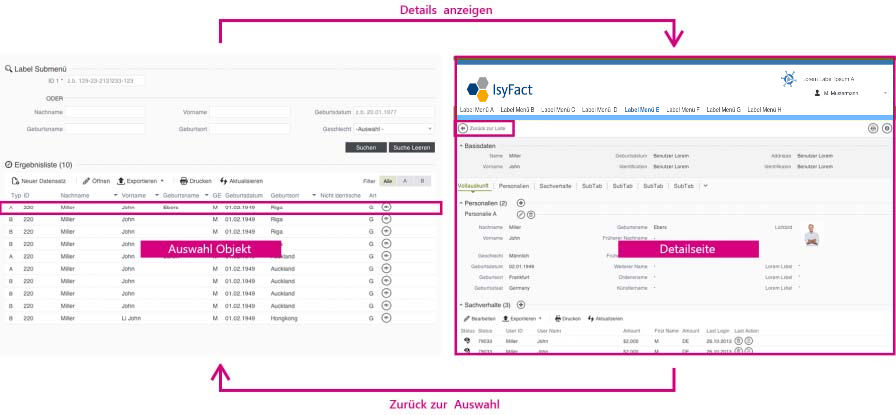Open the Exportieren dropdown in Ergebnisliste toolbar

point(141,181)
